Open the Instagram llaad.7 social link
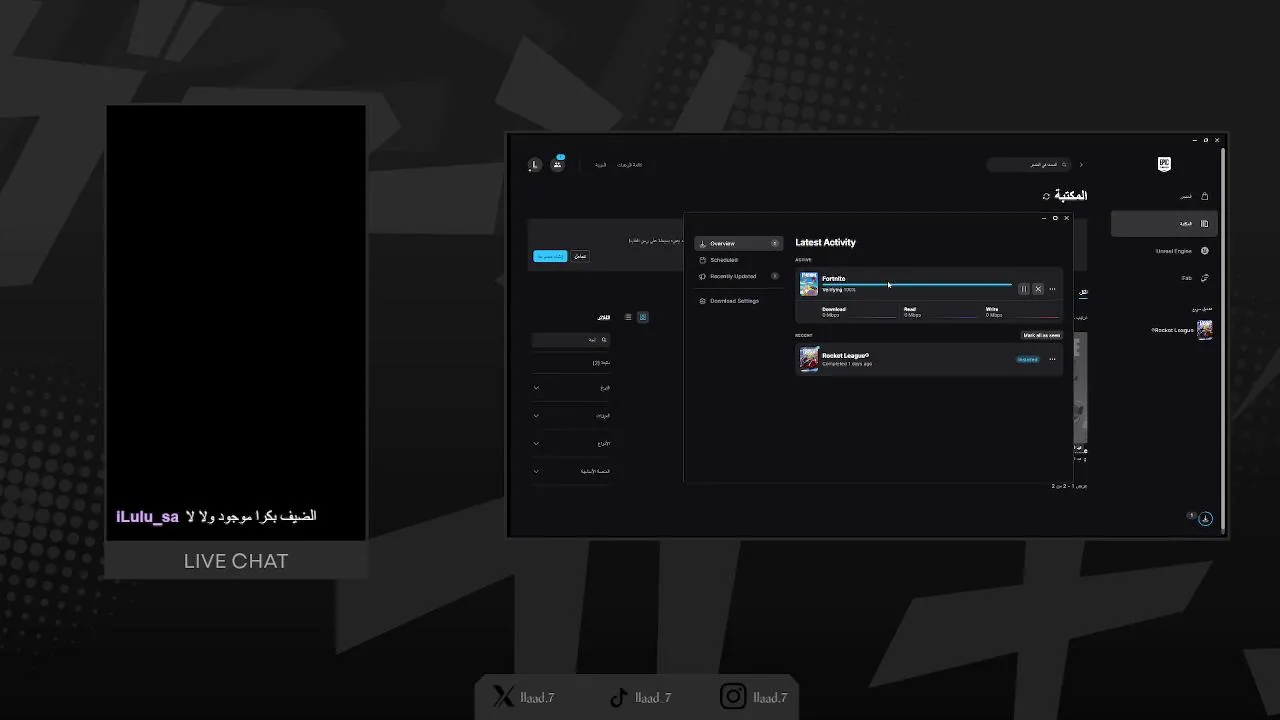 pos(754,697)
